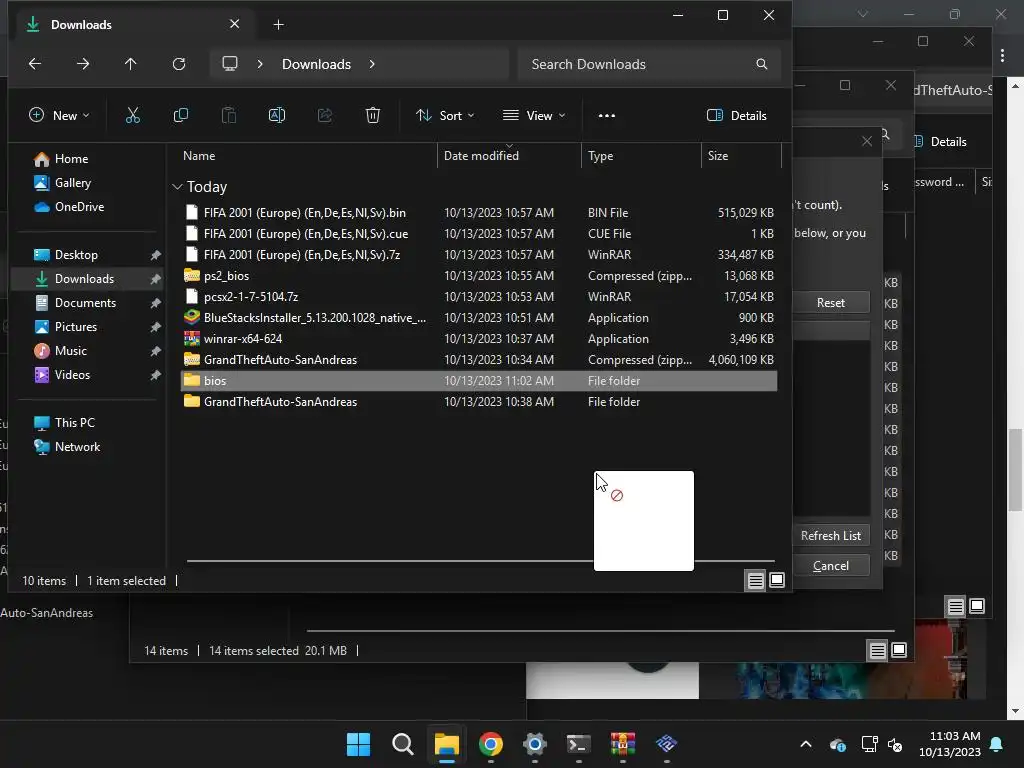Click the search magnifier in Search Downloads
This screenshot has height=768, width=1024.
coord(761,64)
